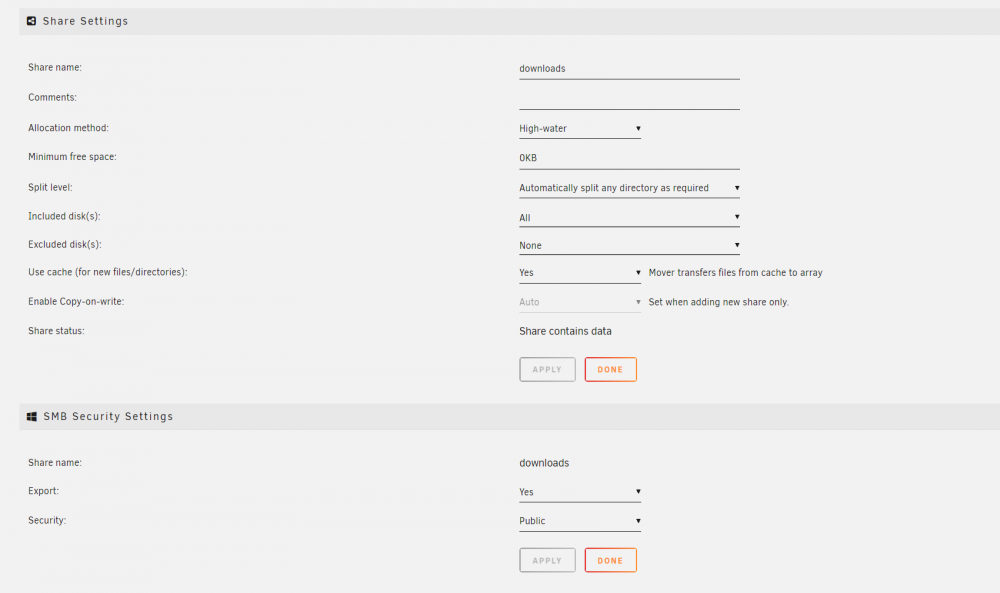
Task: Click the 'Use cache (for new files/directories)' label
Action: [108, 272]
